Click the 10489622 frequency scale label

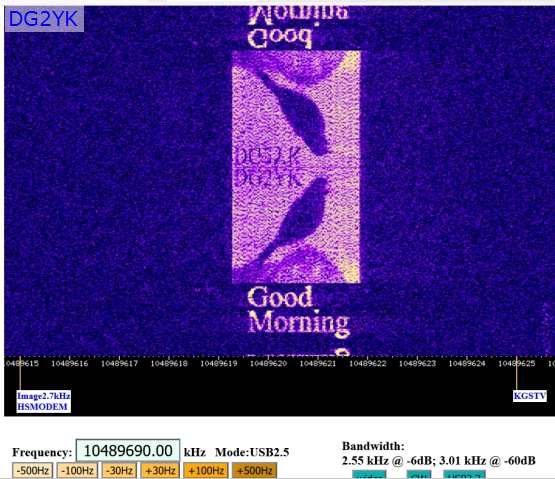pos(368,363)
